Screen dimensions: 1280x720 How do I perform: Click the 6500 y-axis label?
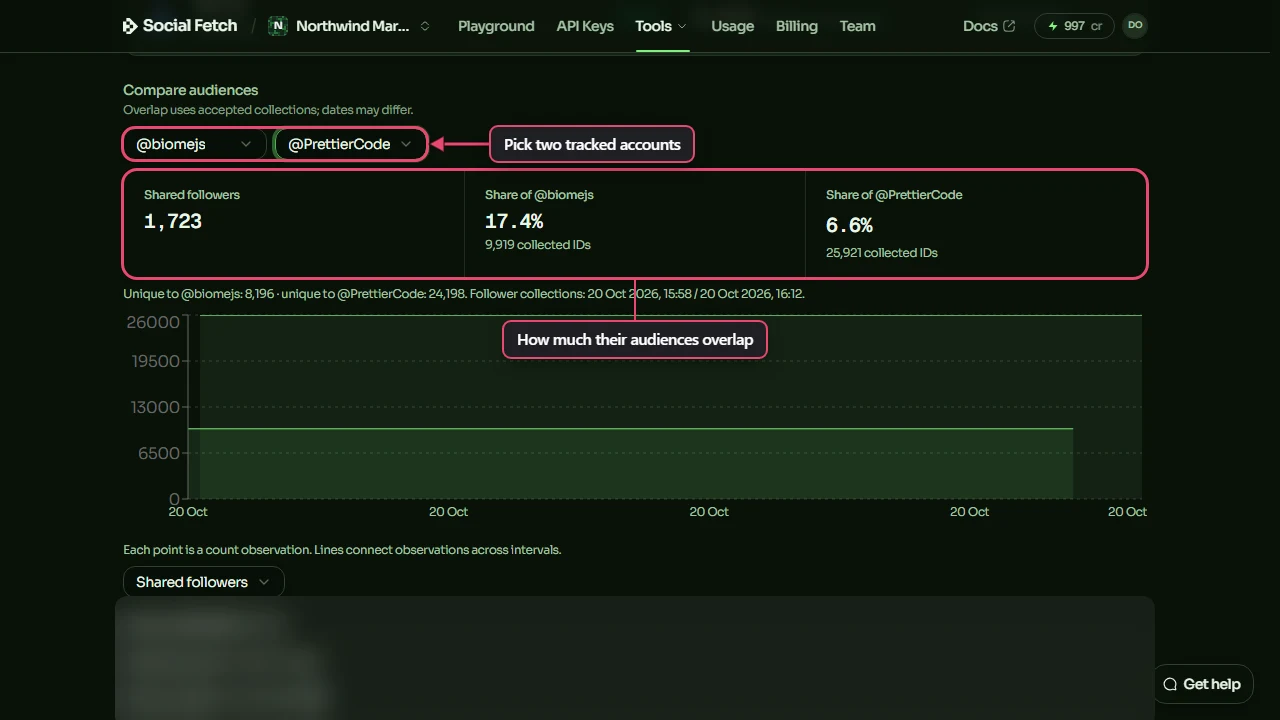(x=159, y=453)
